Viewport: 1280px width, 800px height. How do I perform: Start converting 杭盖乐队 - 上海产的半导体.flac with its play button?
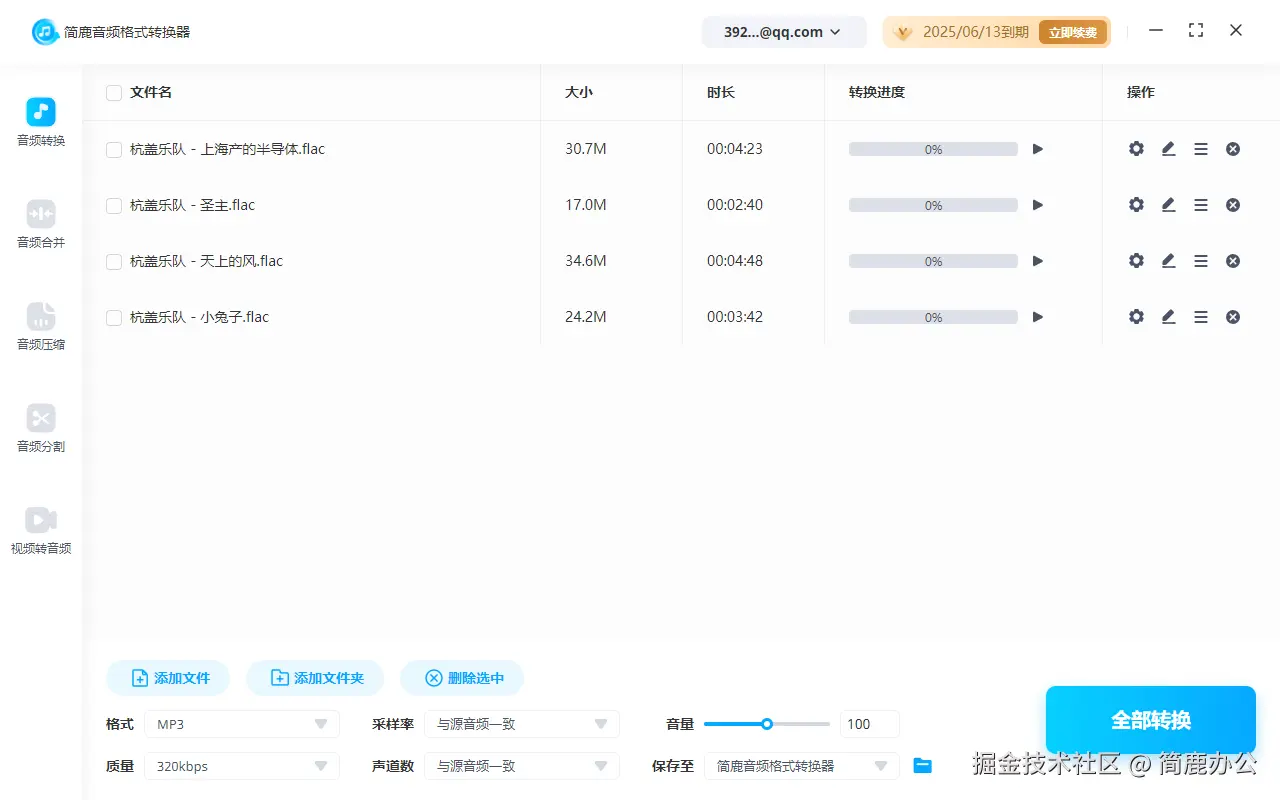1037,148
